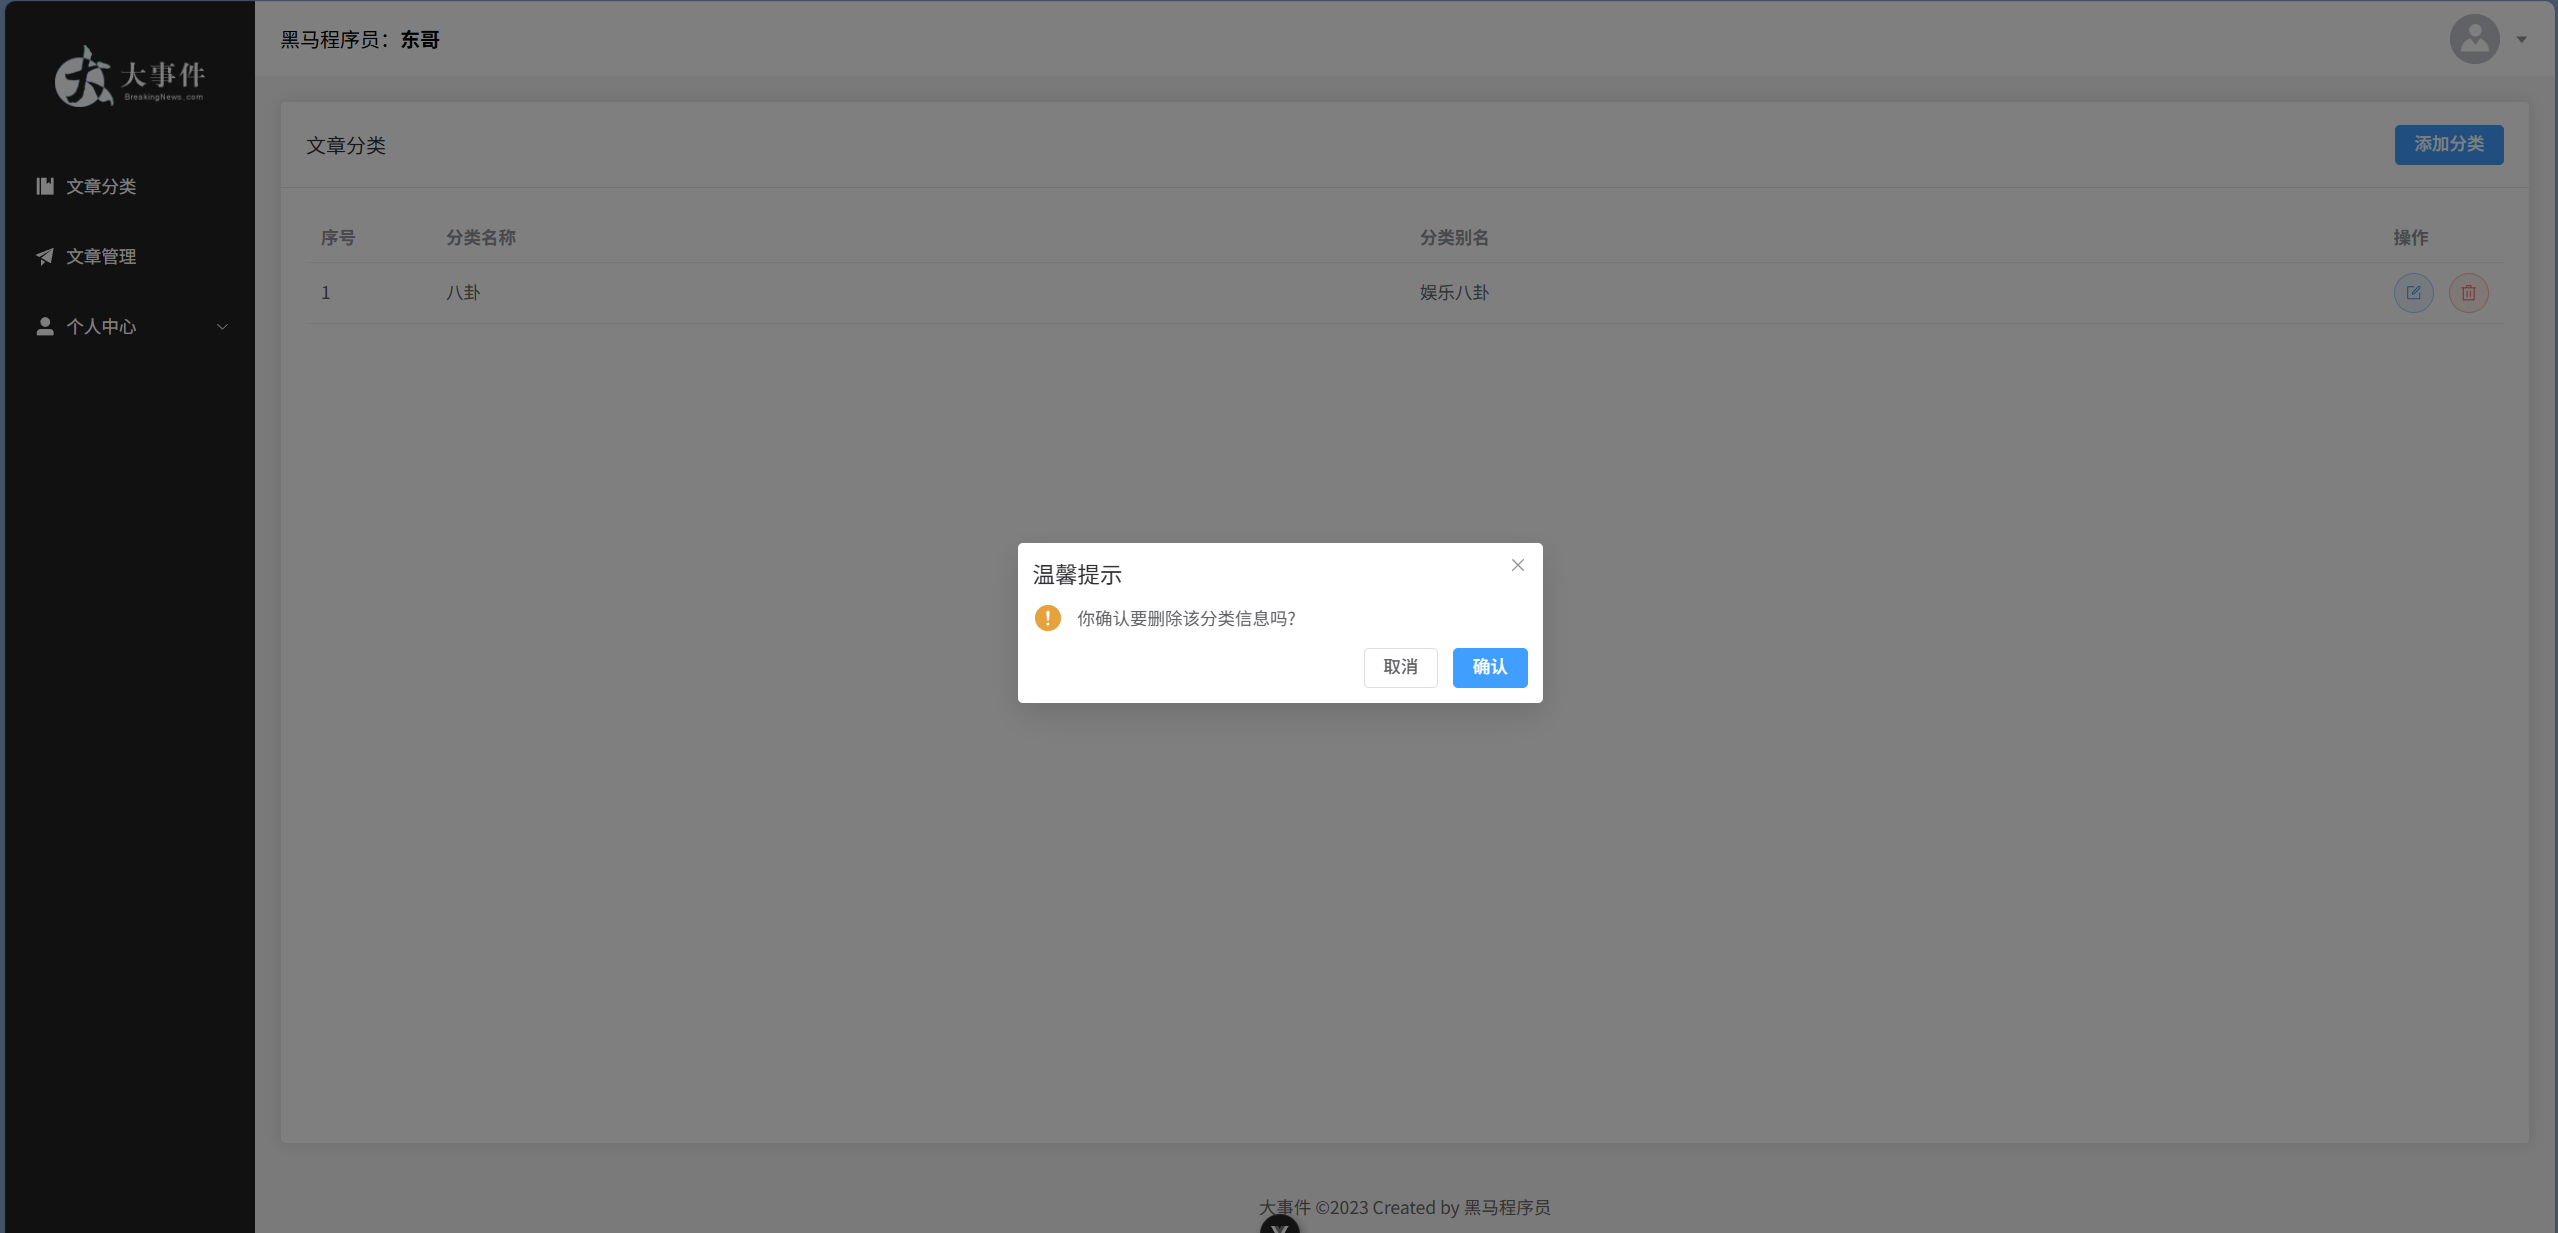
Task: Click the edit pencil icon for 八卦 row
Action: [2413, 292]
